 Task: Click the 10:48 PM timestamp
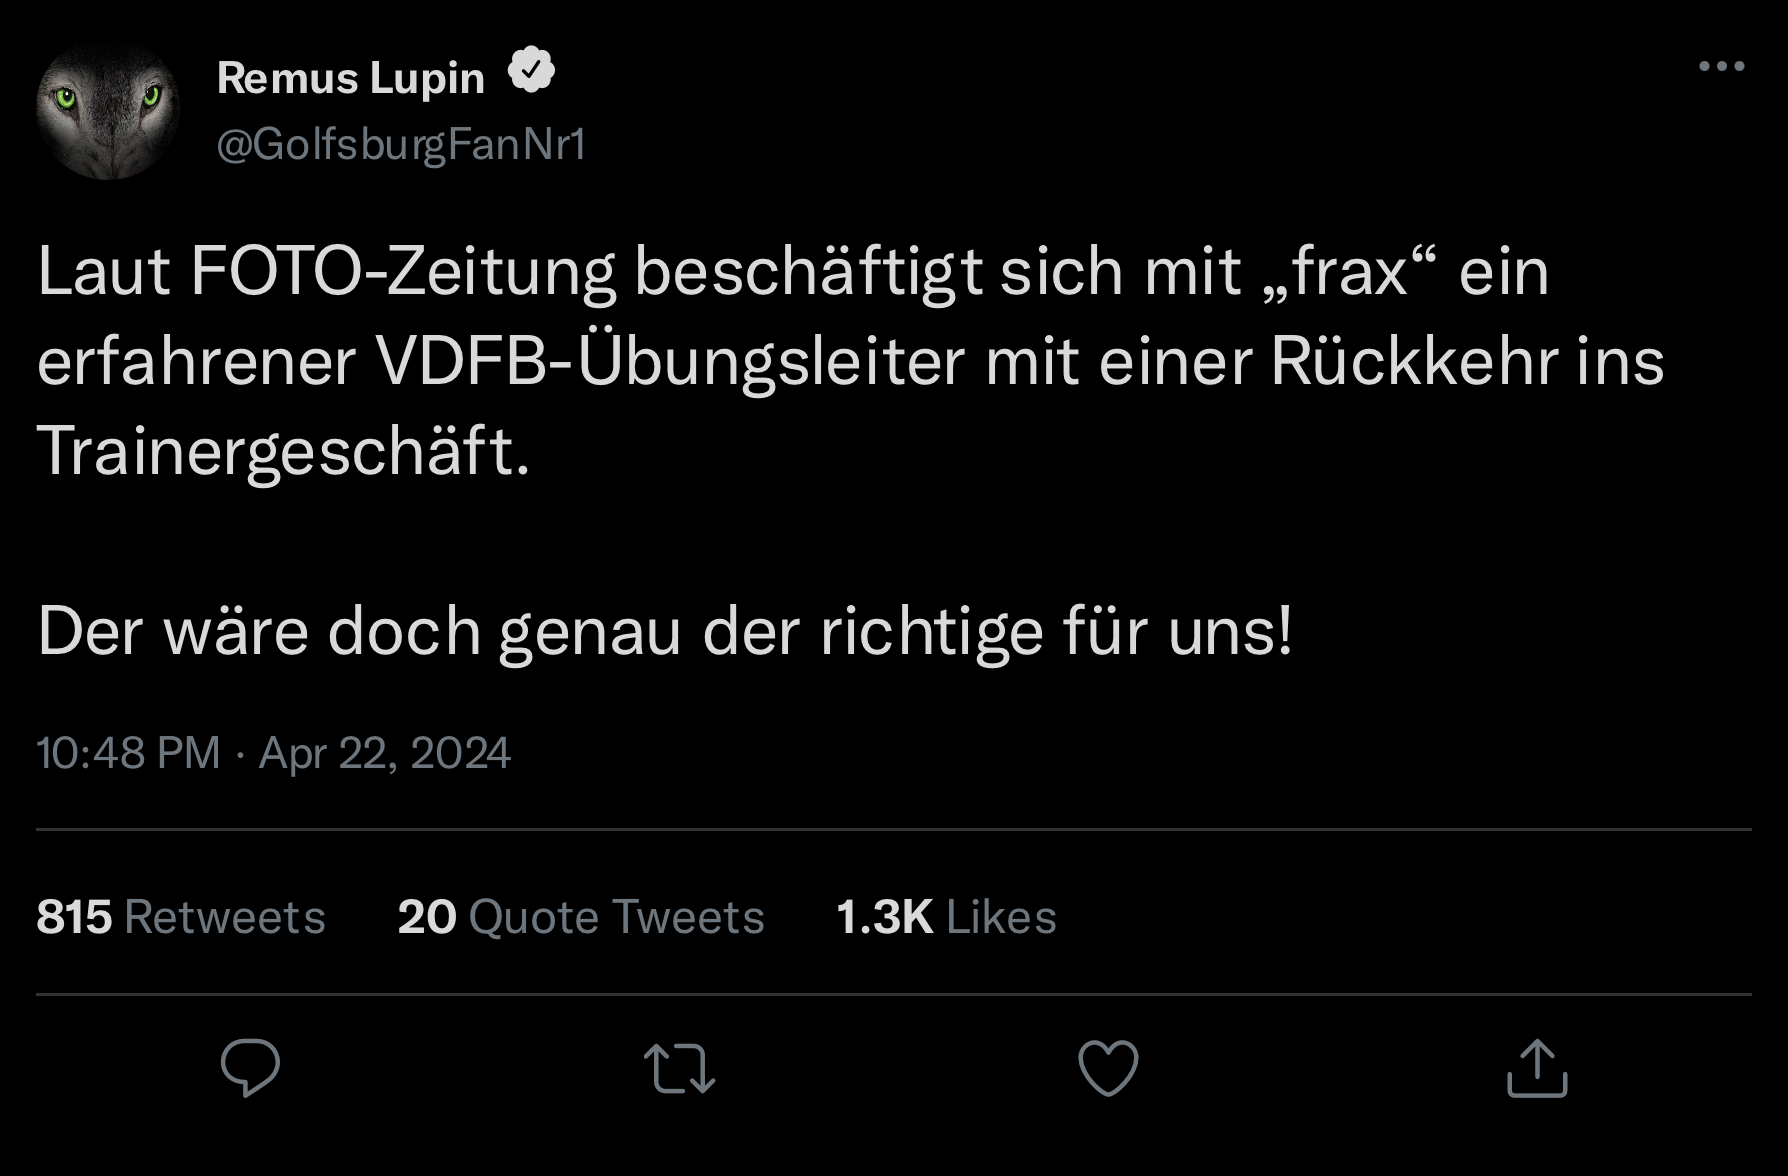click(x=128, y=752)
